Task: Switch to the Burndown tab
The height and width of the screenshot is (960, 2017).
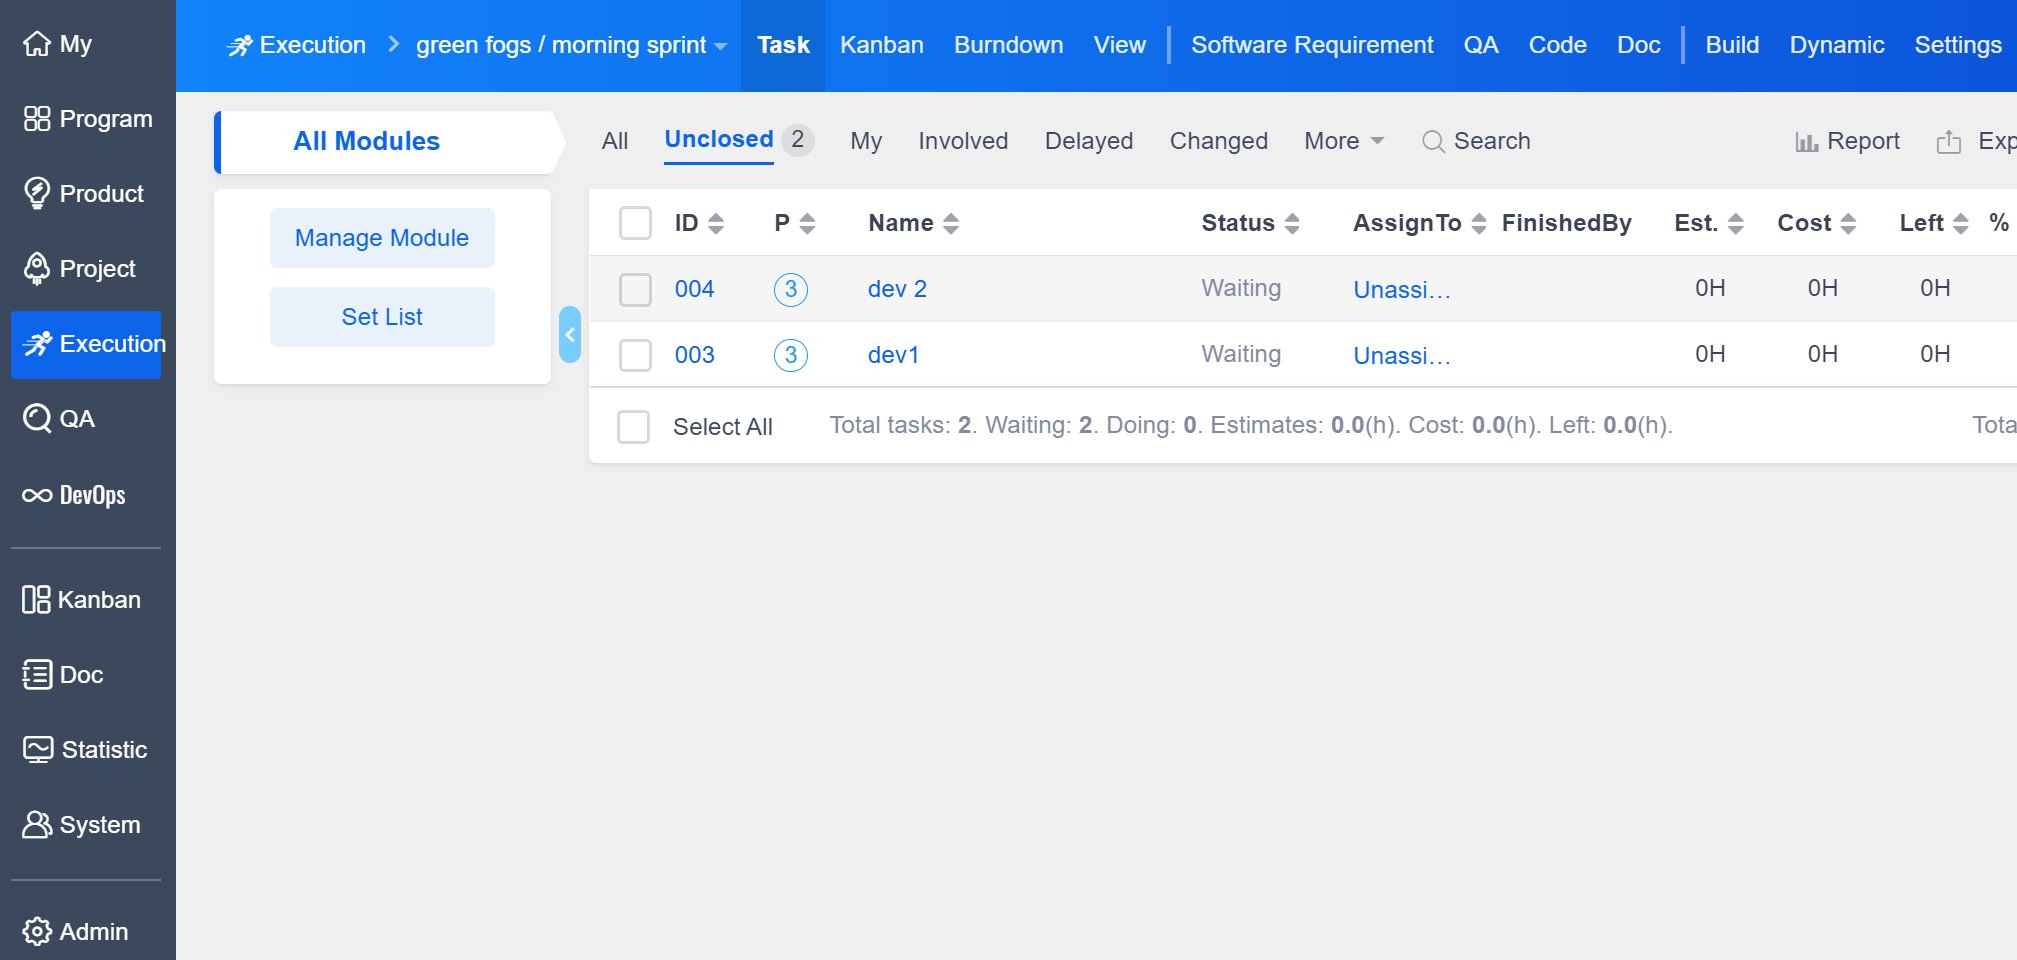Action: coord(1008,45)
